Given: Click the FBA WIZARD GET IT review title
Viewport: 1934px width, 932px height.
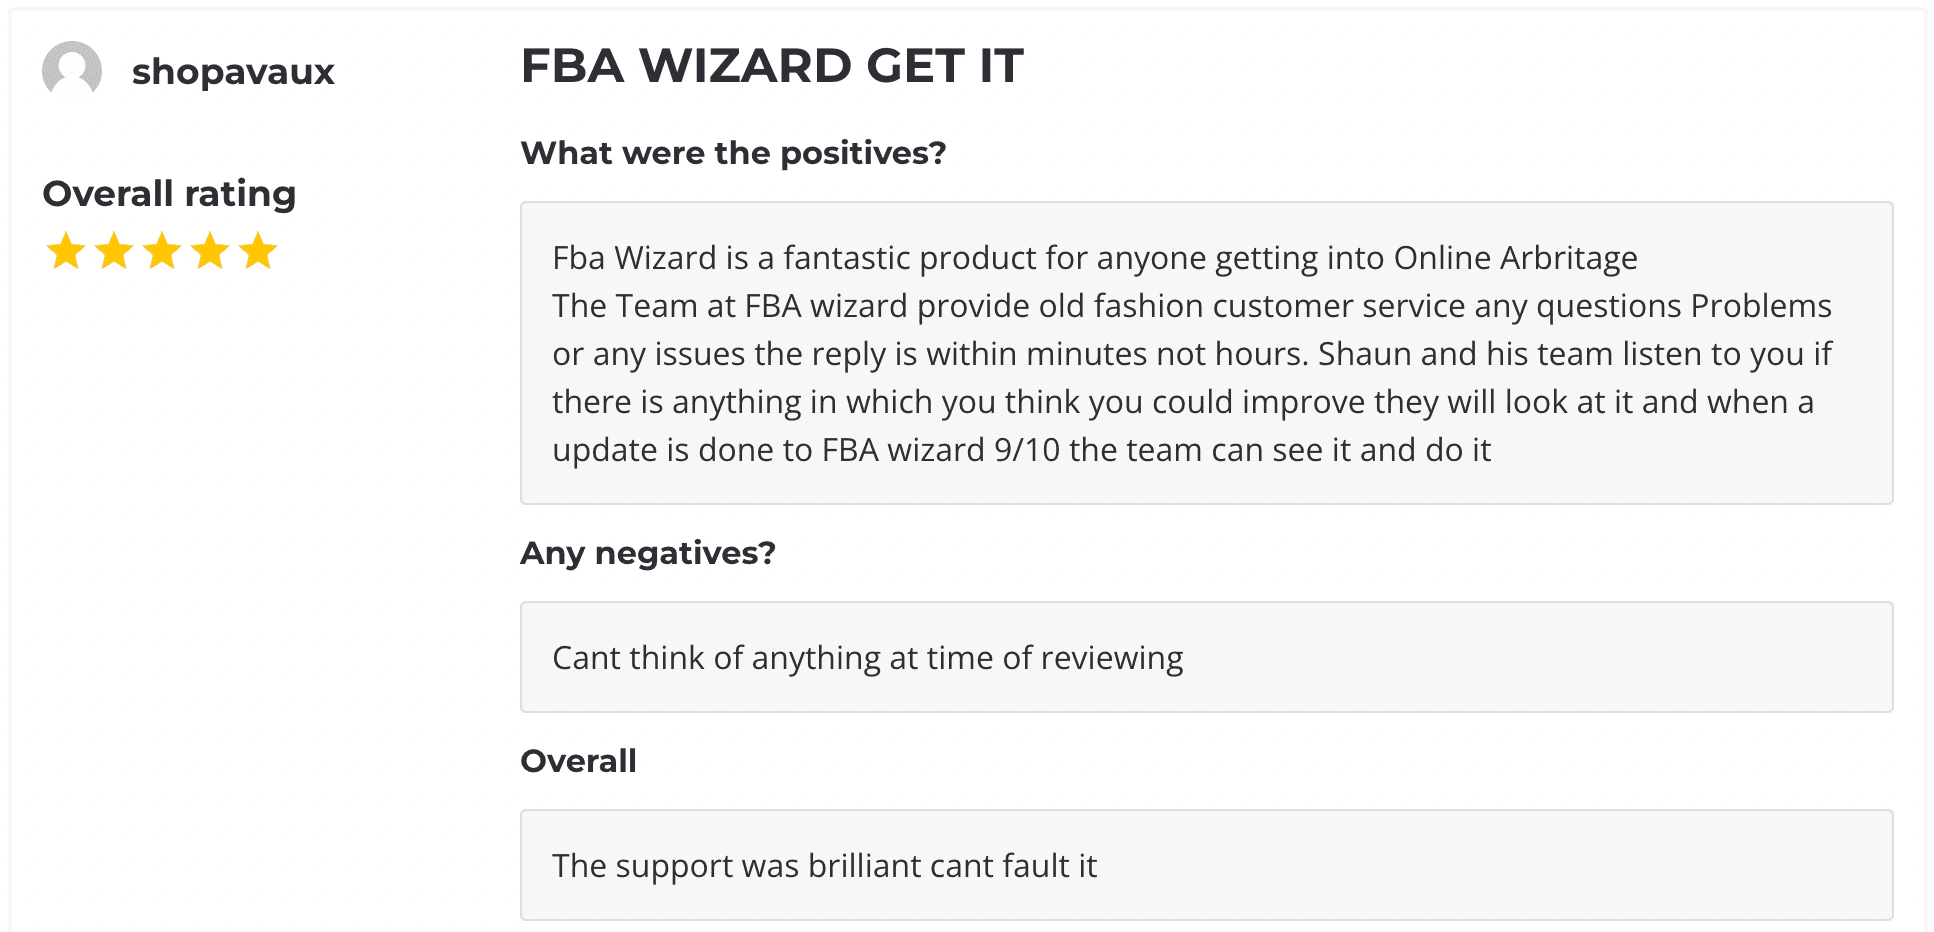Looking at the screenshot, I should (772, 66).
